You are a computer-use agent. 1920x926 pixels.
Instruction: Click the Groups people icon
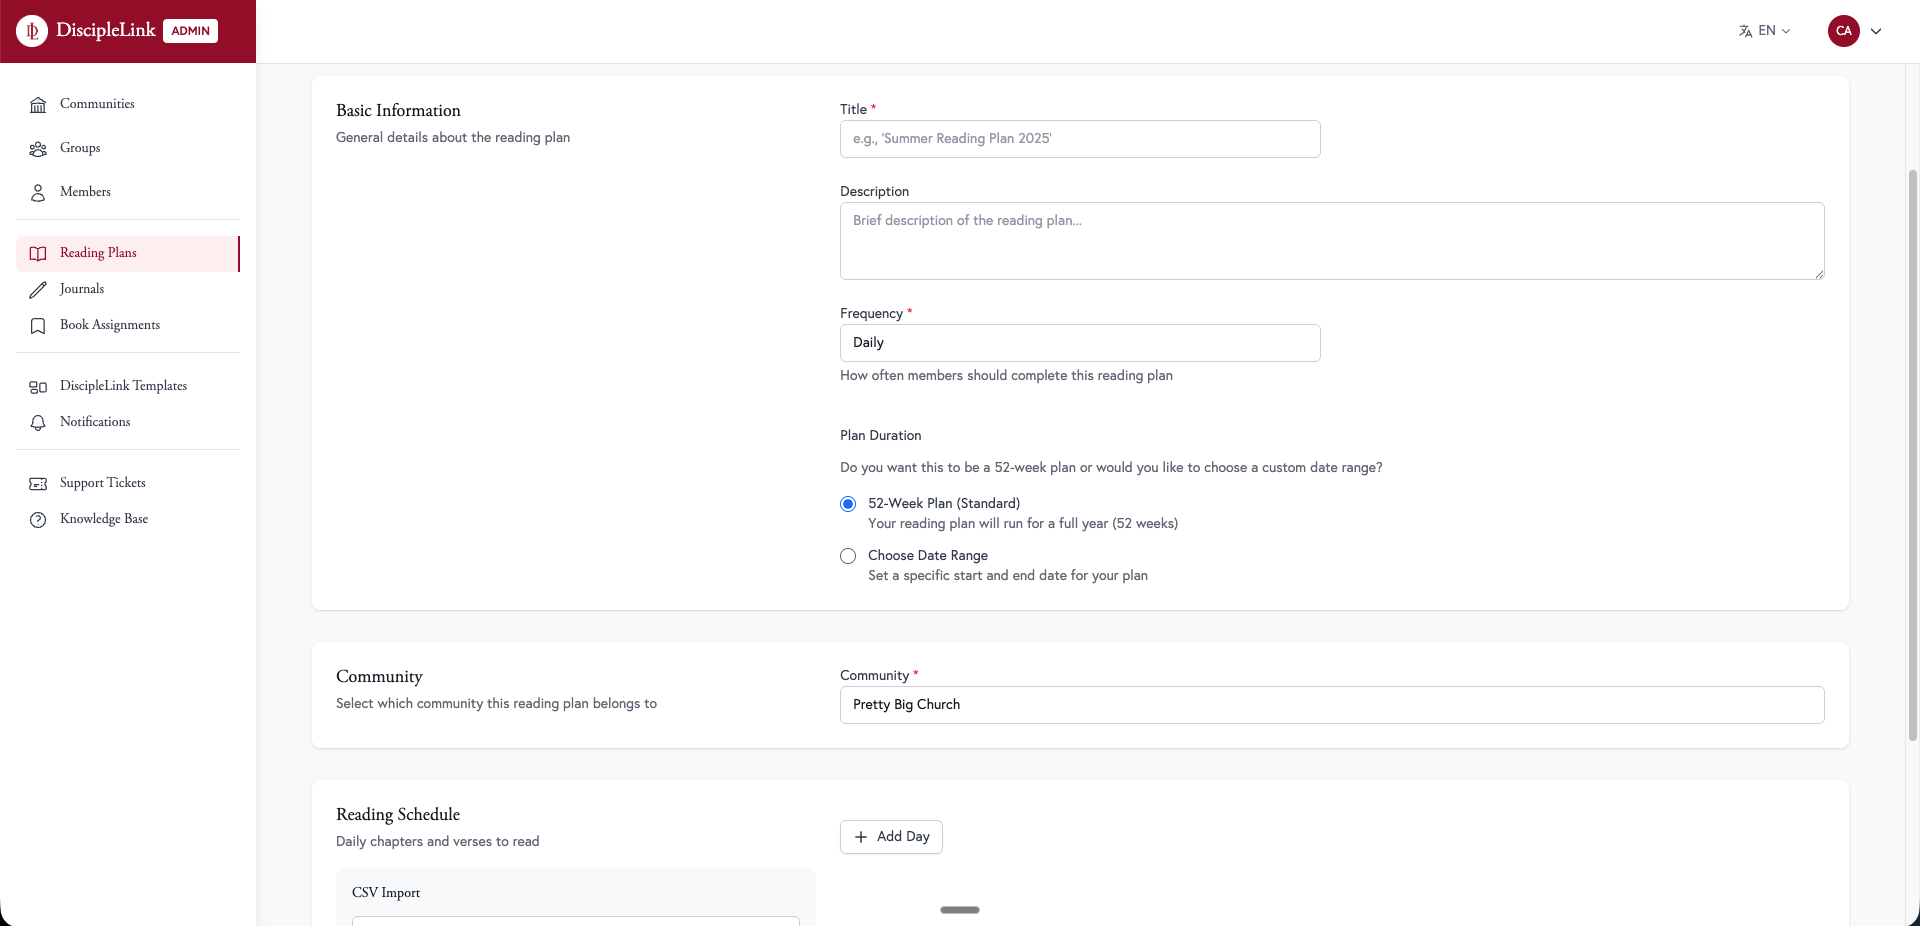tap(38, 149)
